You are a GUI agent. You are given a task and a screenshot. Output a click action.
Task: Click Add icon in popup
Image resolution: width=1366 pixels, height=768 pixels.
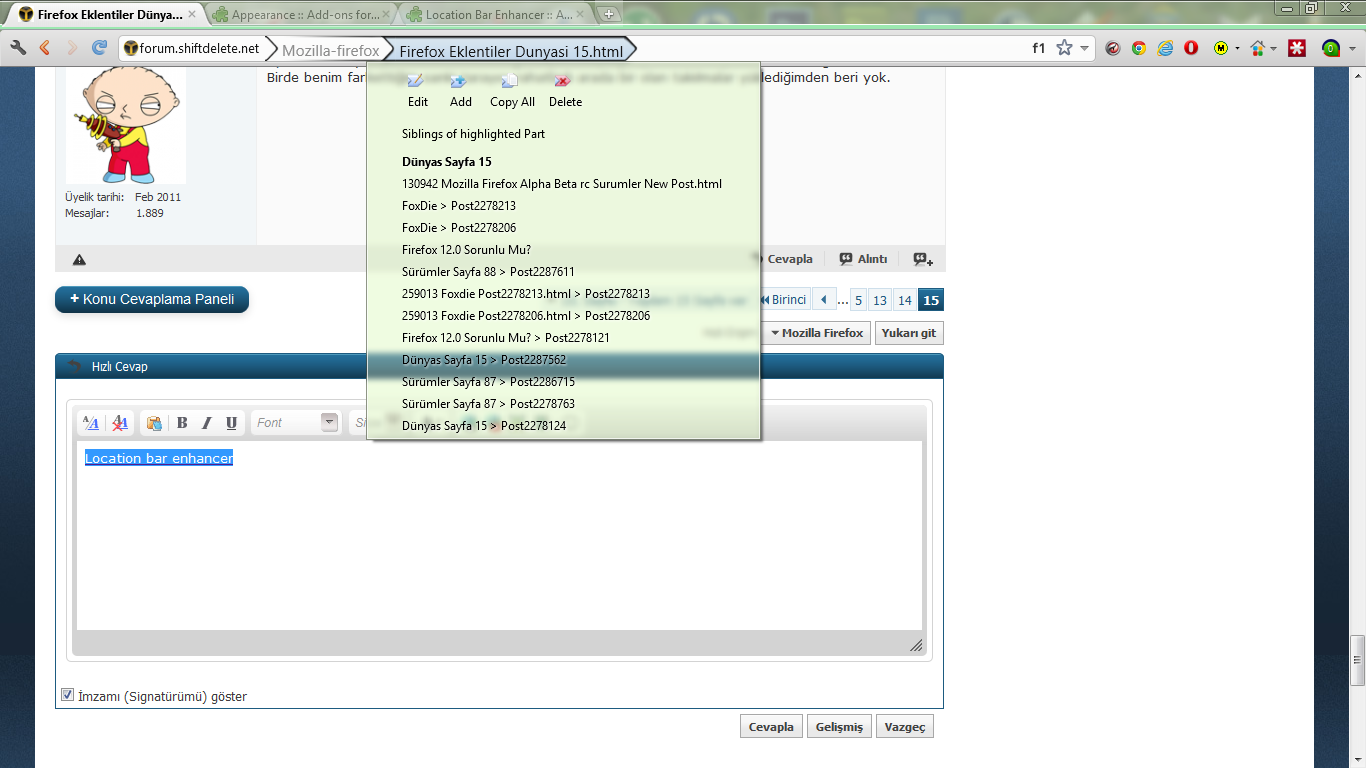pos(460,81)
